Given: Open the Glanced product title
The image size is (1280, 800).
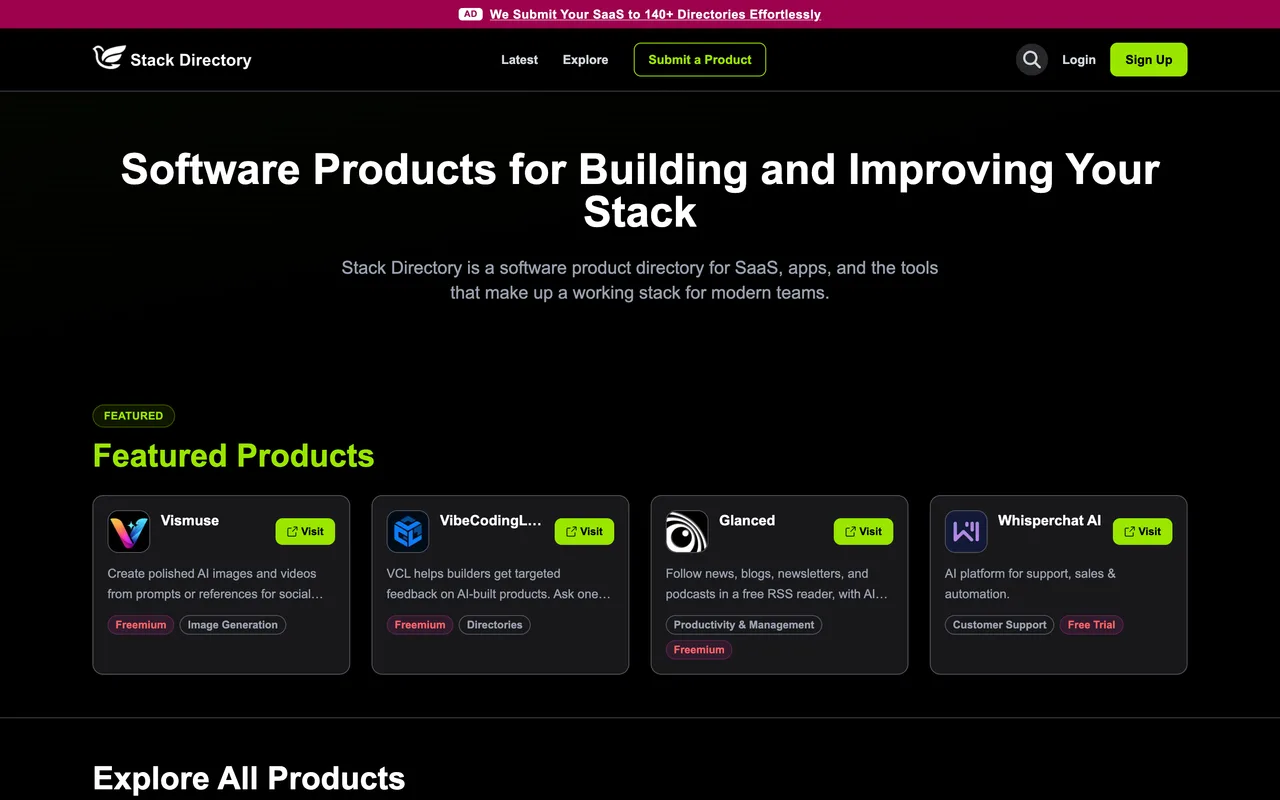Looking at the screenshot, I should [747, 520].
